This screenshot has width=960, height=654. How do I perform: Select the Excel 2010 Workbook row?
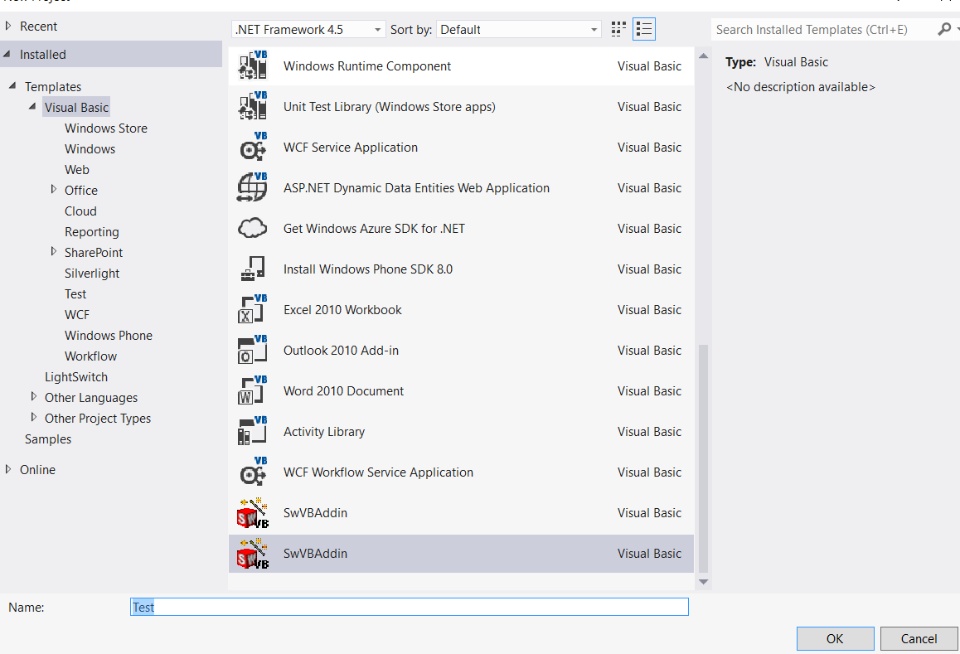click(462, 310)
